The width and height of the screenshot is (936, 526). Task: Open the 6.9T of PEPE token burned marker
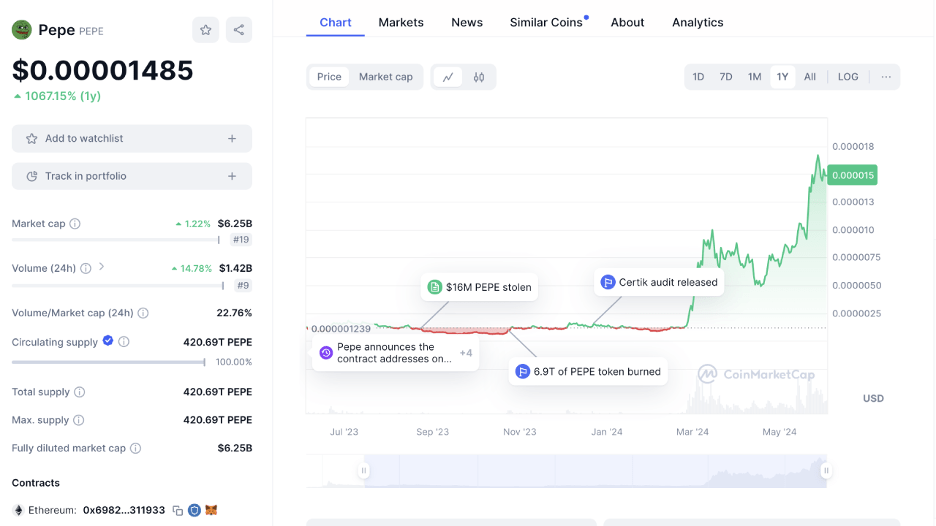coord(588,371)
